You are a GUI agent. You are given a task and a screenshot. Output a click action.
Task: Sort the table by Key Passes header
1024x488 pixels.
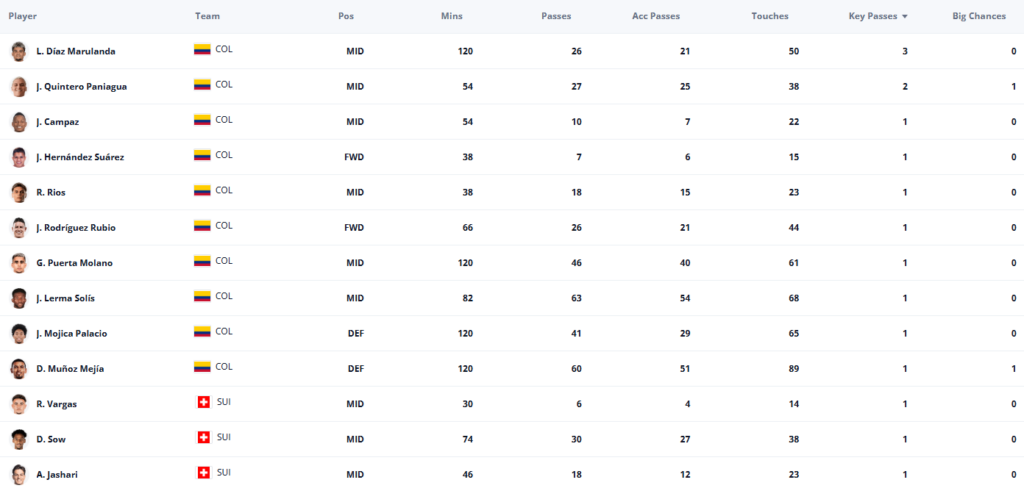(872, 16)
